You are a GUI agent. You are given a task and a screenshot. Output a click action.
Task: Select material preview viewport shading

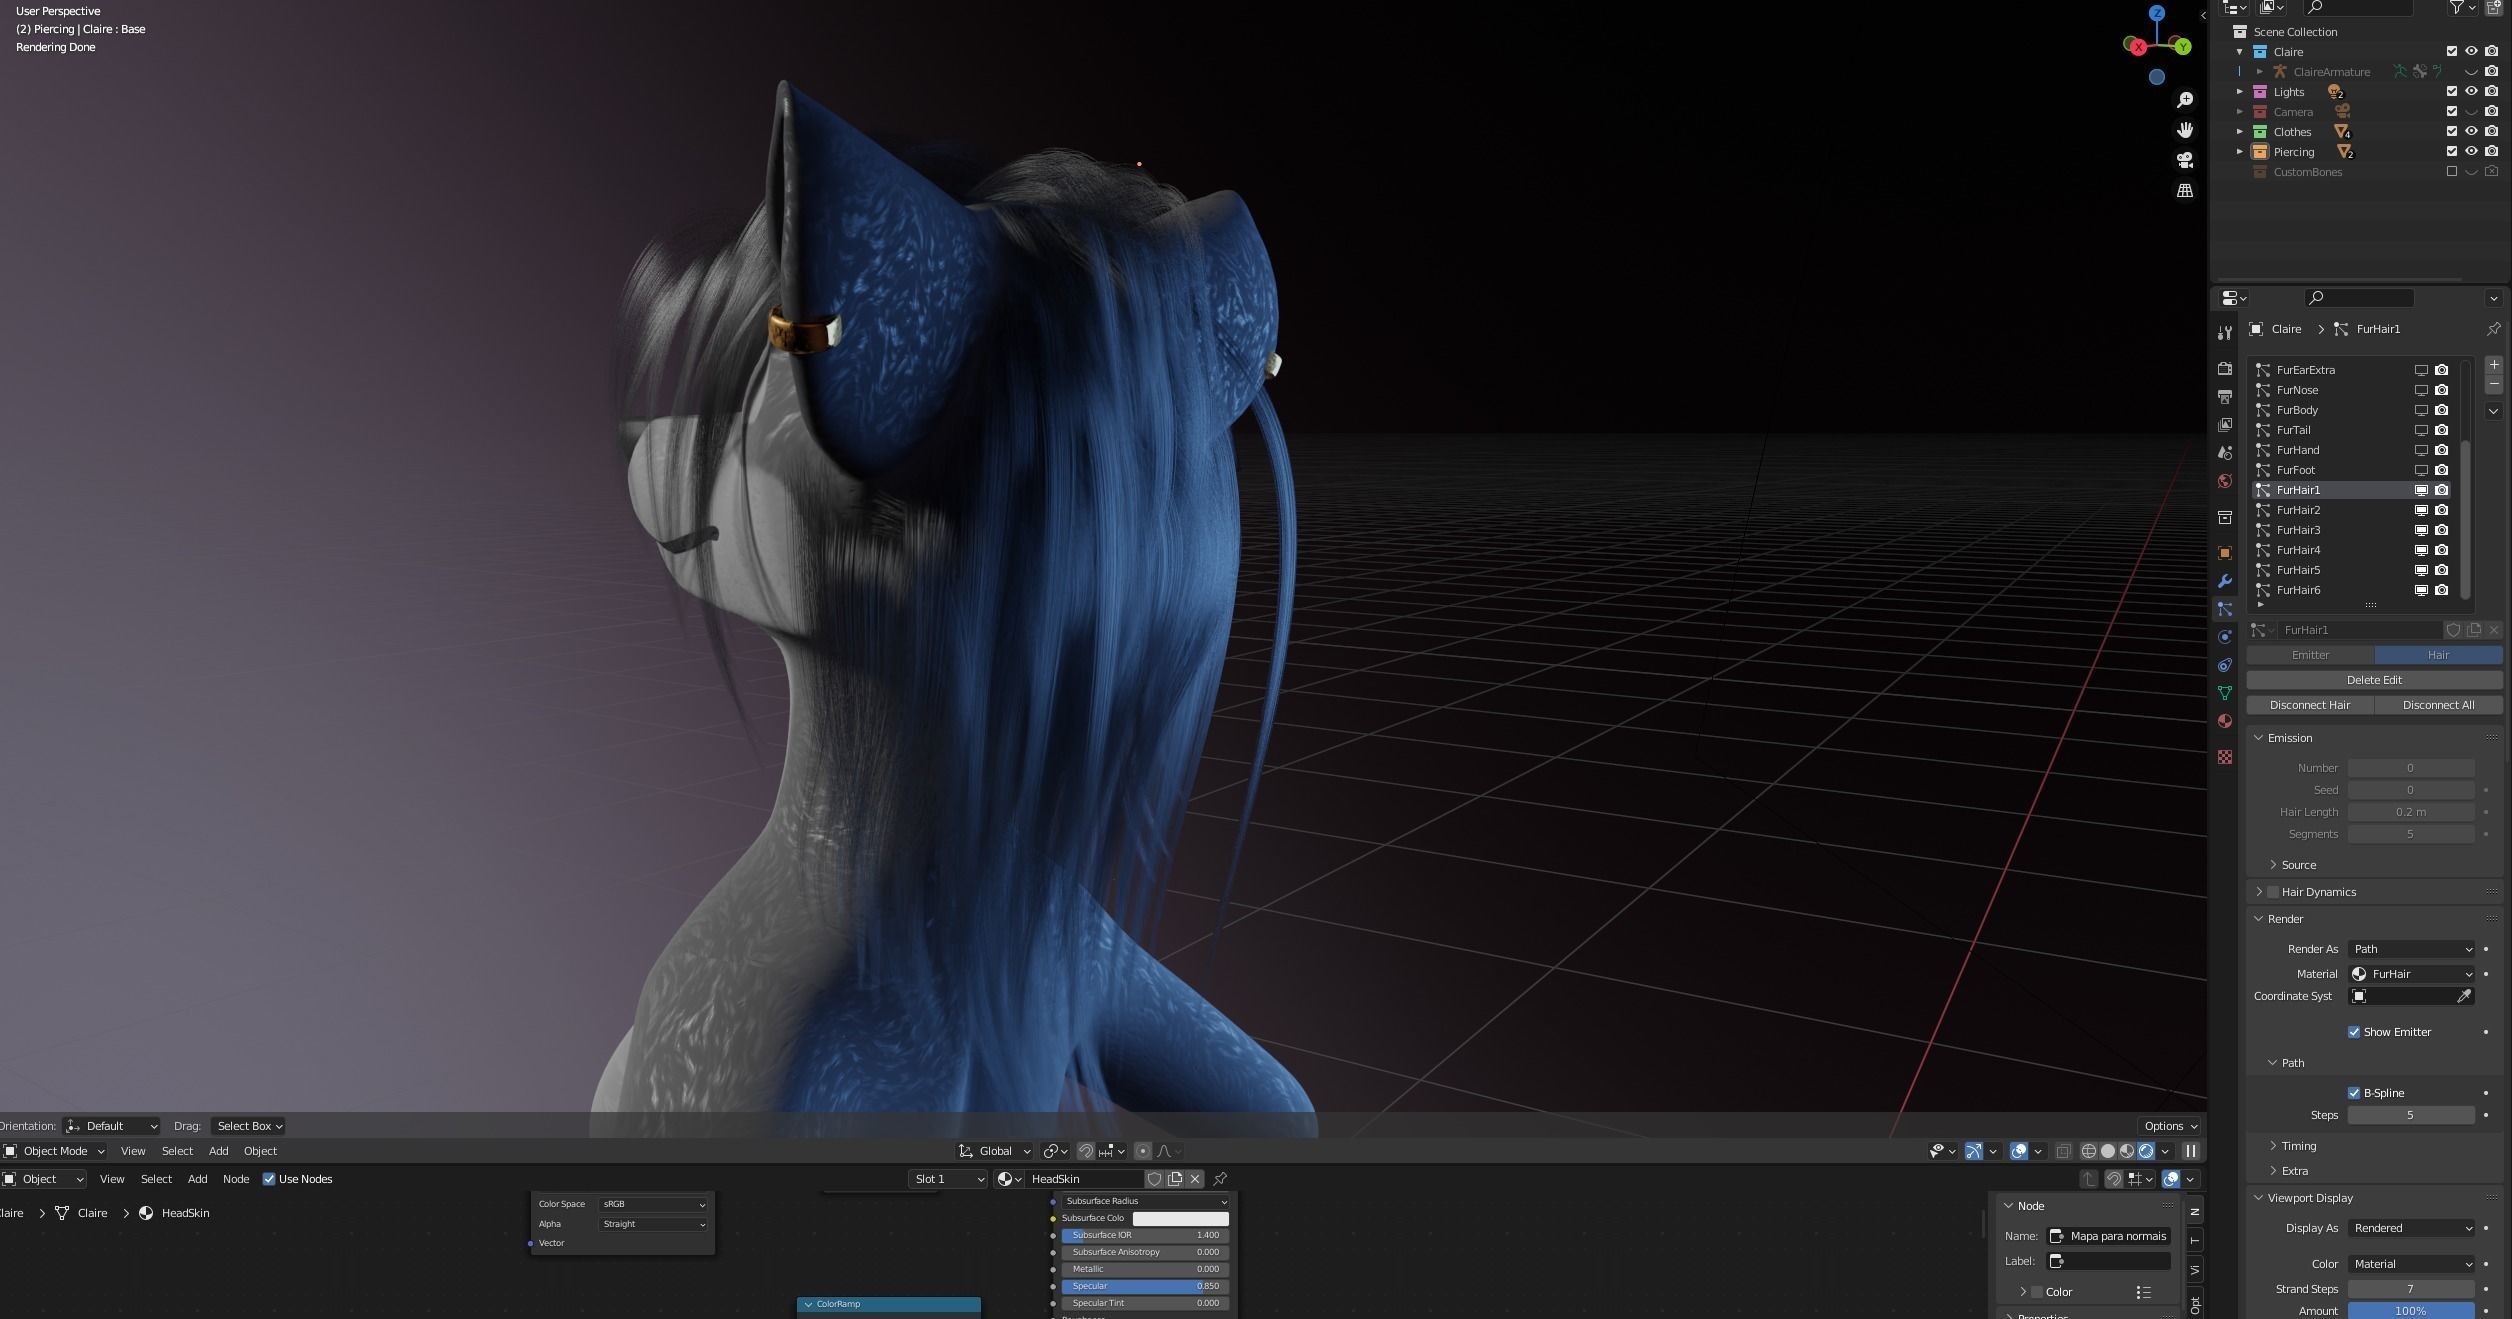point(2127,1151)
